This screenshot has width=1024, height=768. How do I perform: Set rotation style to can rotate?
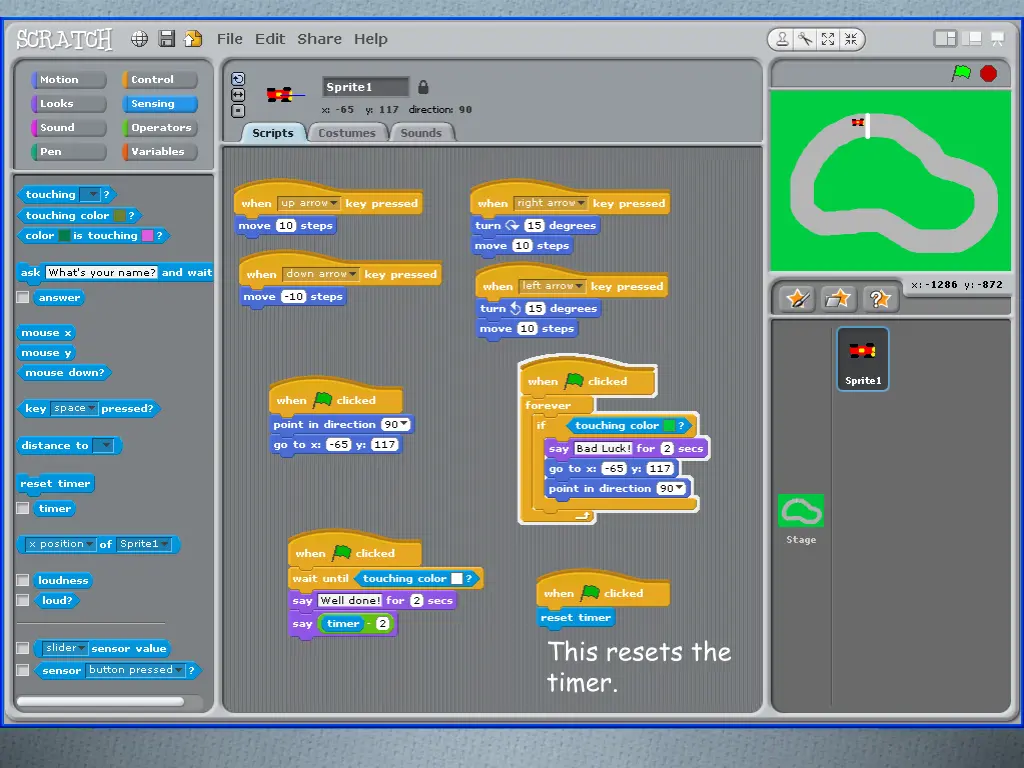click(238, 79)
